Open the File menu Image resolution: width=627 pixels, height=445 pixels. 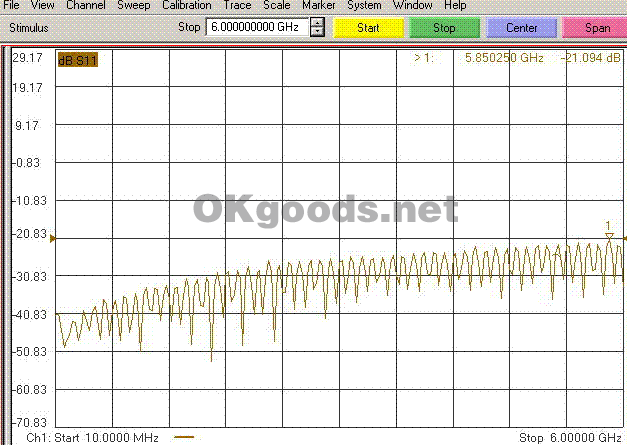coord(11,5)
